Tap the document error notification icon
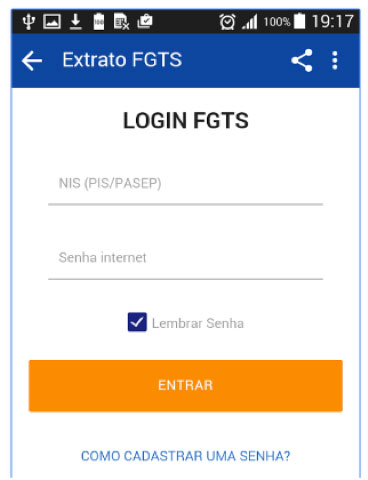 pos(121,22)
